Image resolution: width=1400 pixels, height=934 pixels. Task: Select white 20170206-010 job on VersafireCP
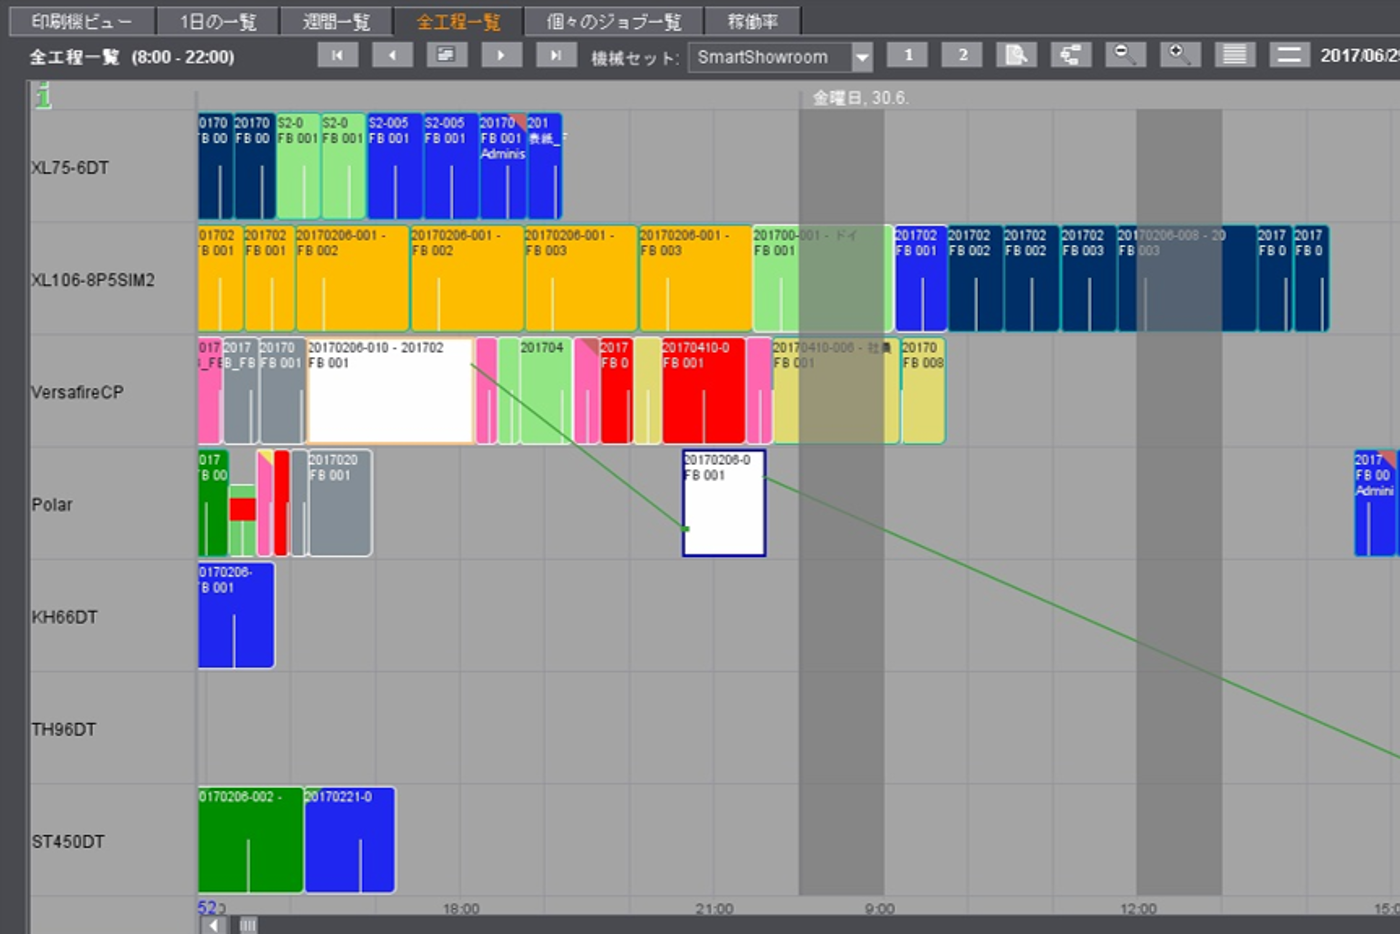click(x=390, y=391)
